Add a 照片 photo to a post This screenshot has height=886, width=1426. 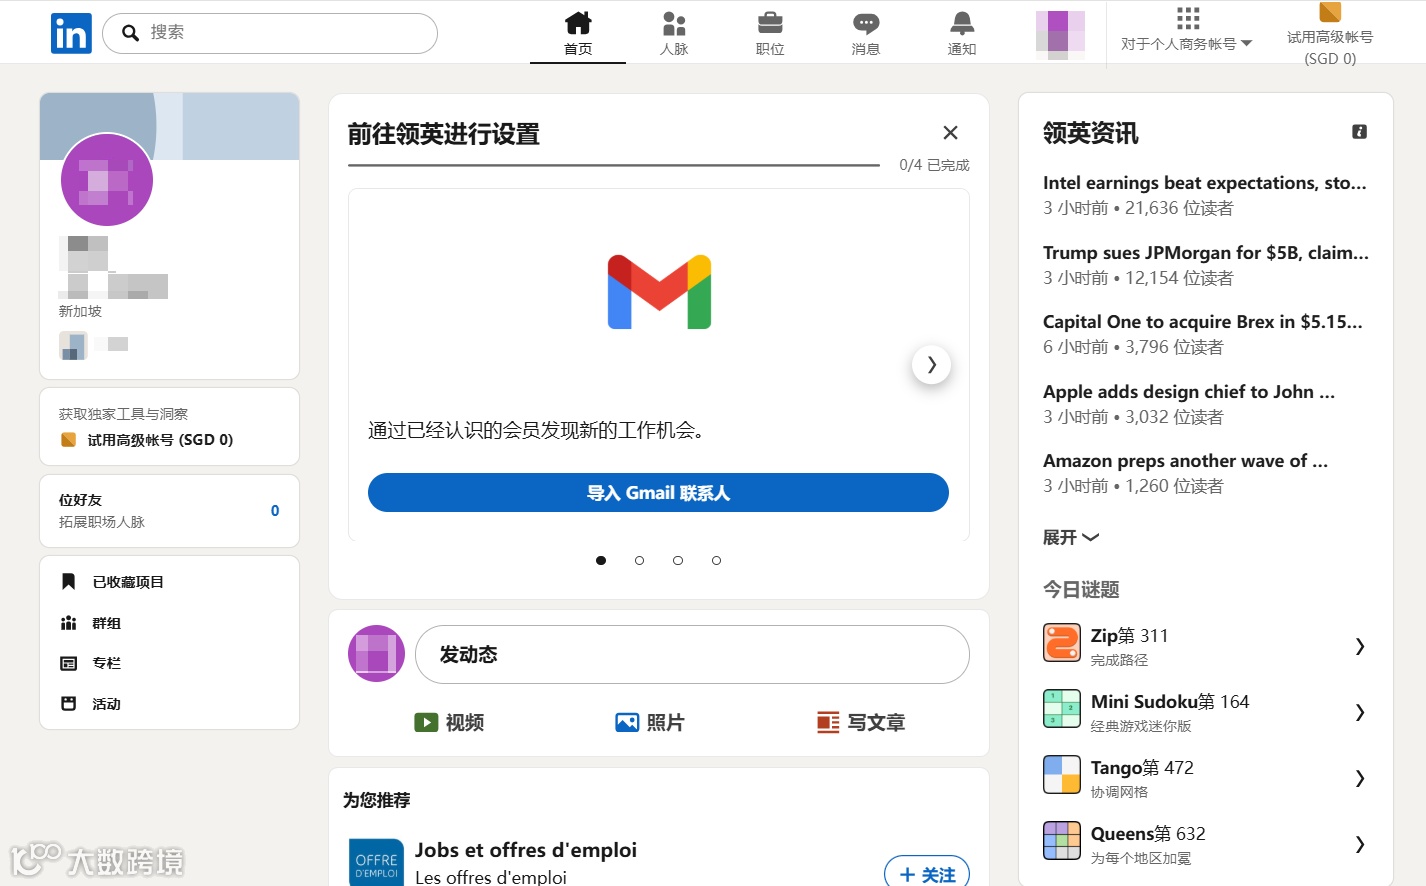tap(650, 722)
